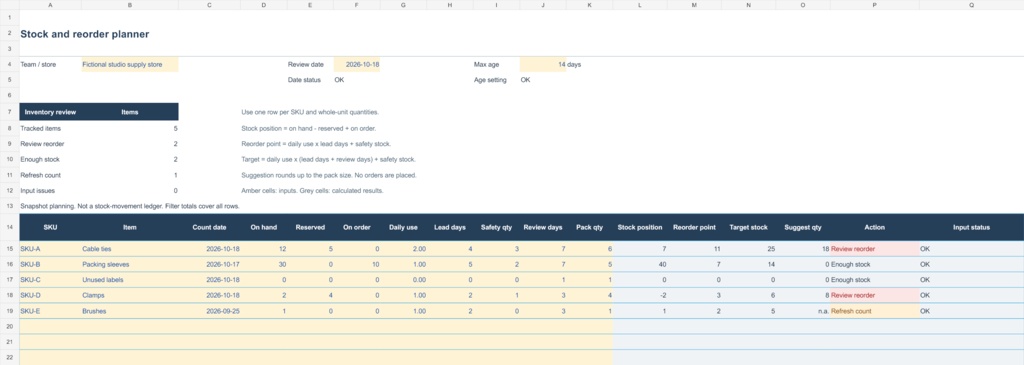The width and height of the screenshot is (1024, 365).
Task: Click the SKU-B cell
Action: pos(50,264)
